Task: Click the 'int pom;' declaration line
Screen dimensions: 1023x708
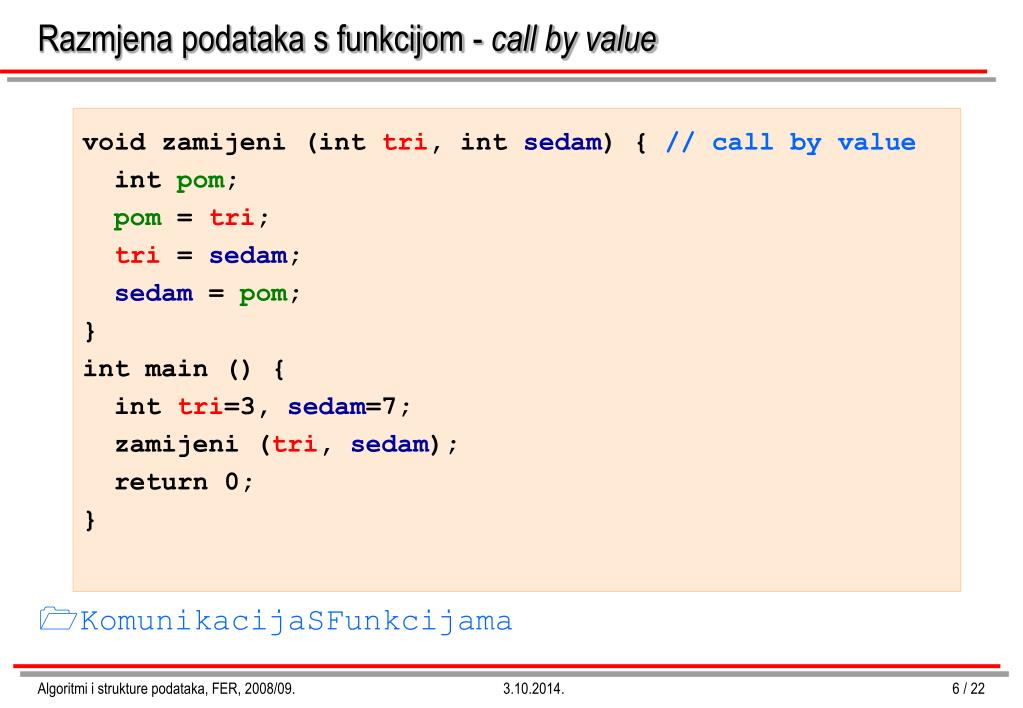Action: 176,181
